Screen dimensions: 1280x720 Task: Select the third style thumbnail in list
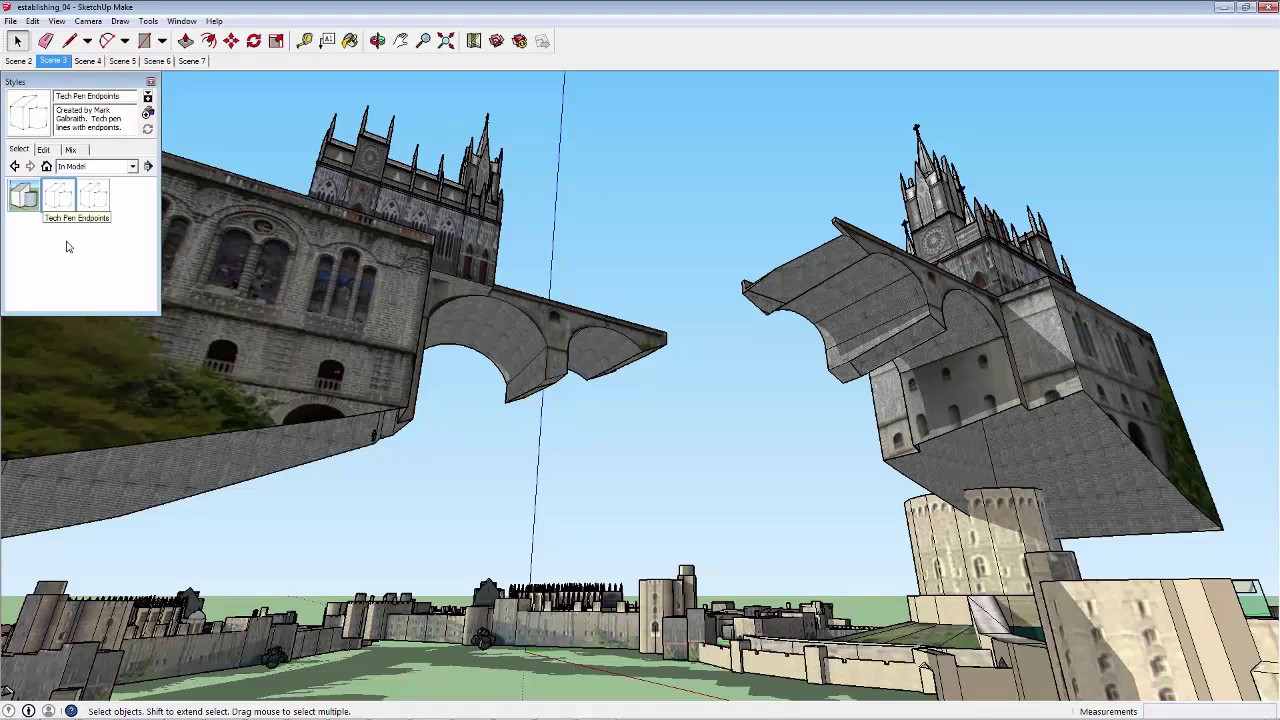tap(94, 196)
